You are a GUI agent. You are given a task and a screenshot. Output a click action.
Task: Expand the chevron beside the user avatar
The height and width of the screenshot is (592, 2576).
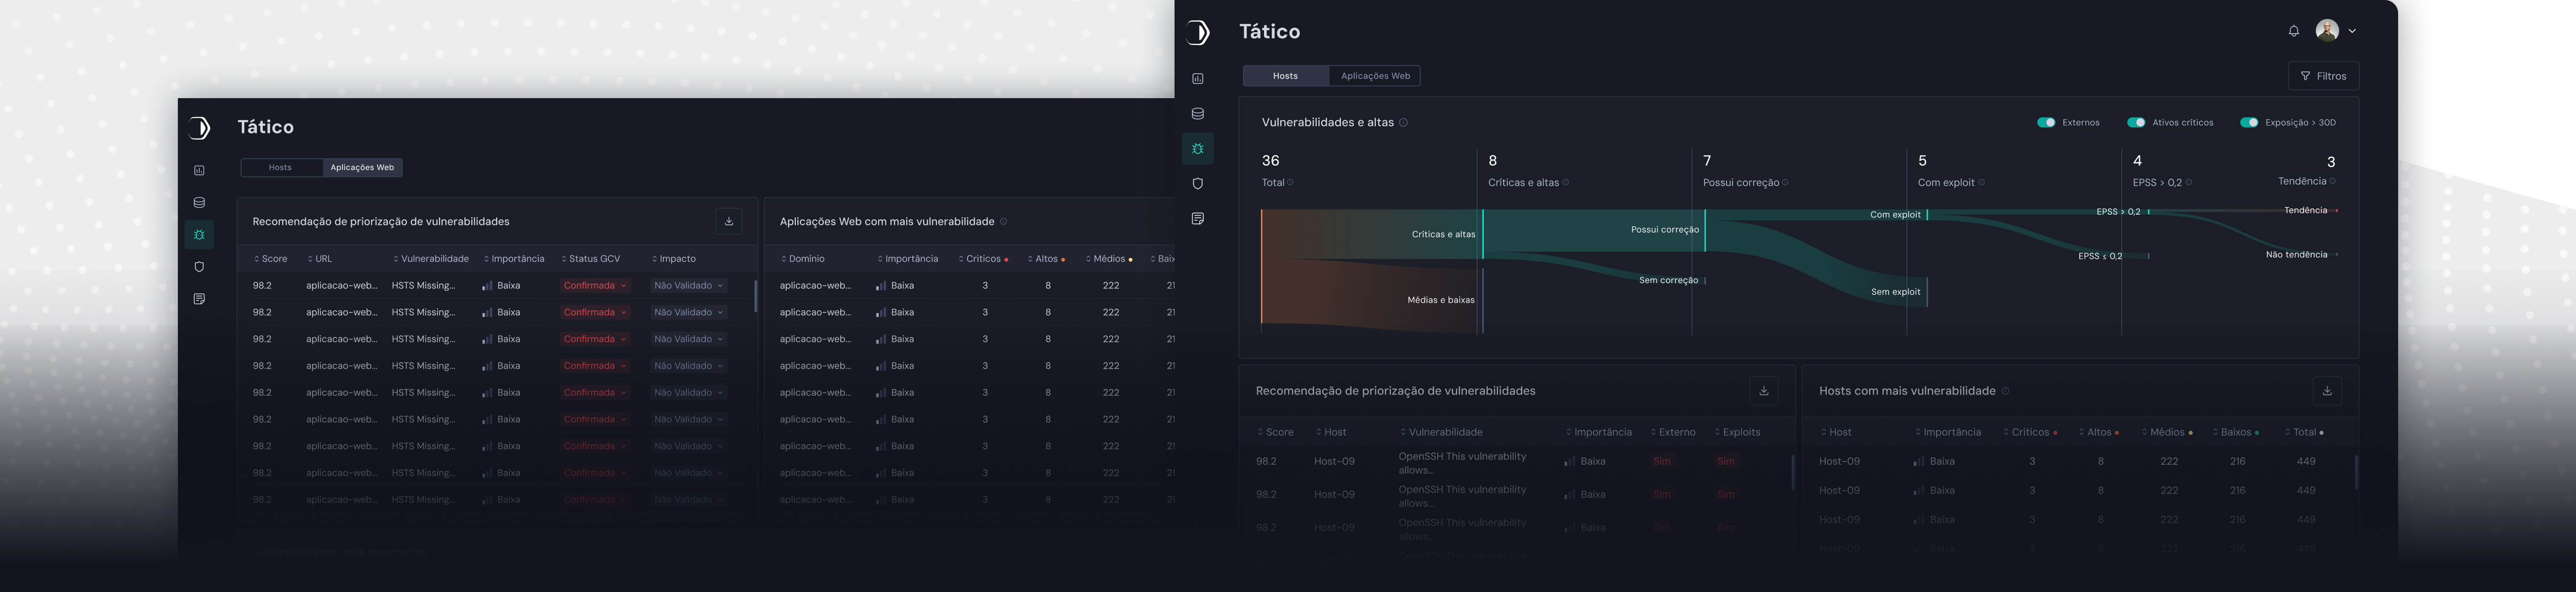tap(2352, 31)
